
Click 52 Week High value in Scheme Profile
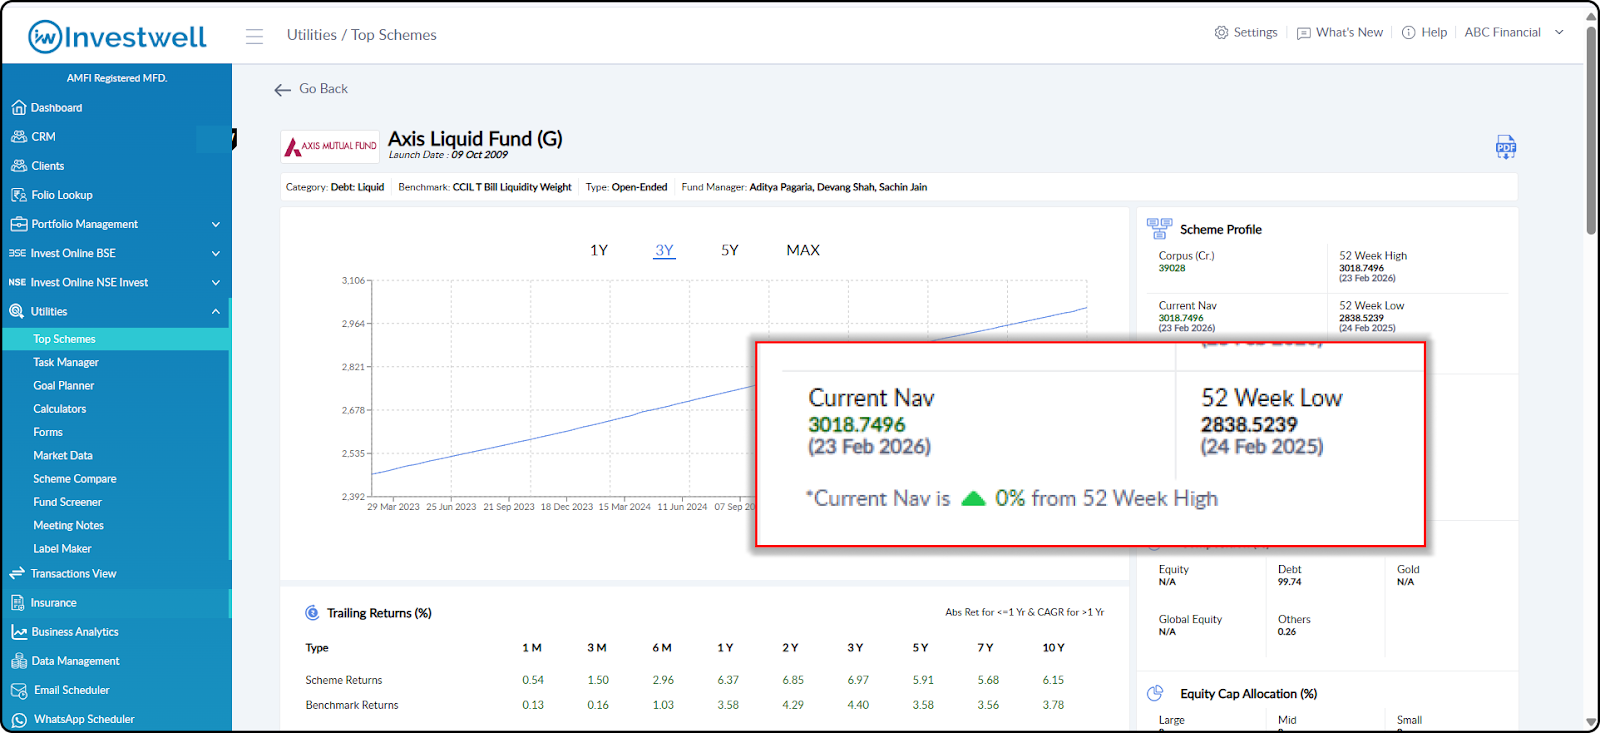(1361, 268)
